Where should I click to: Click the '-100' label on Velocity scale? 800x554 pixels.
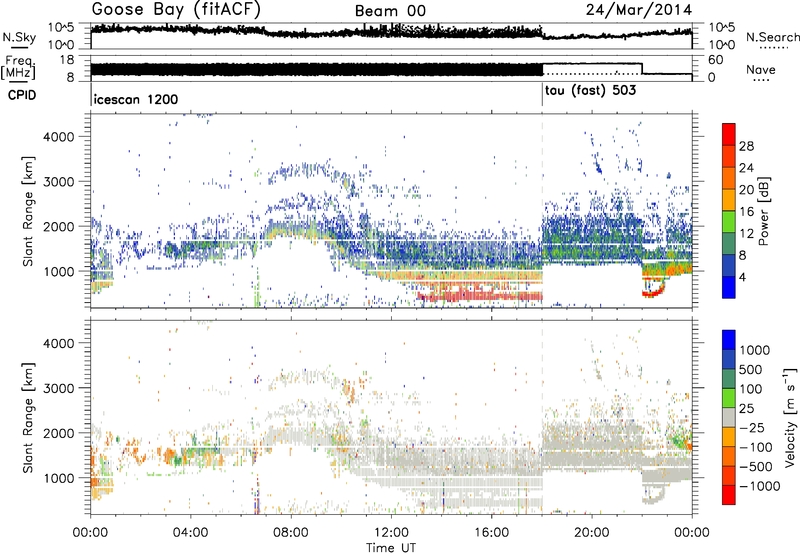(756, 447)
